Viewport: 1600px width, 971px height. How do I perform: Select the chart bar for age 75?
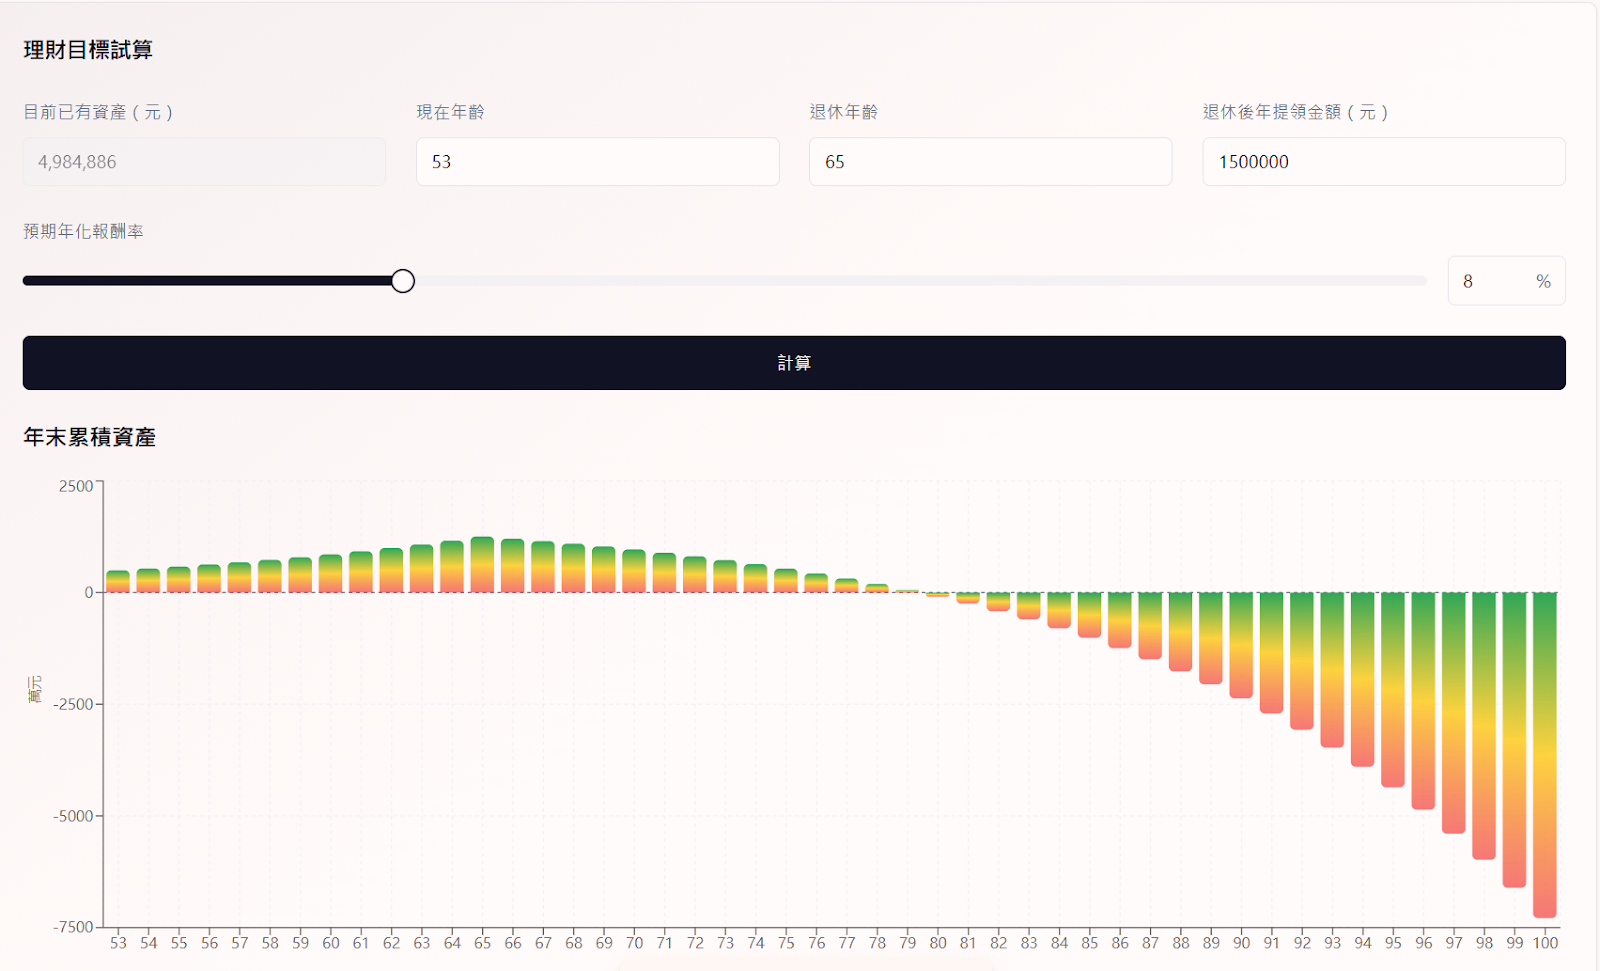tap(786, 580)
